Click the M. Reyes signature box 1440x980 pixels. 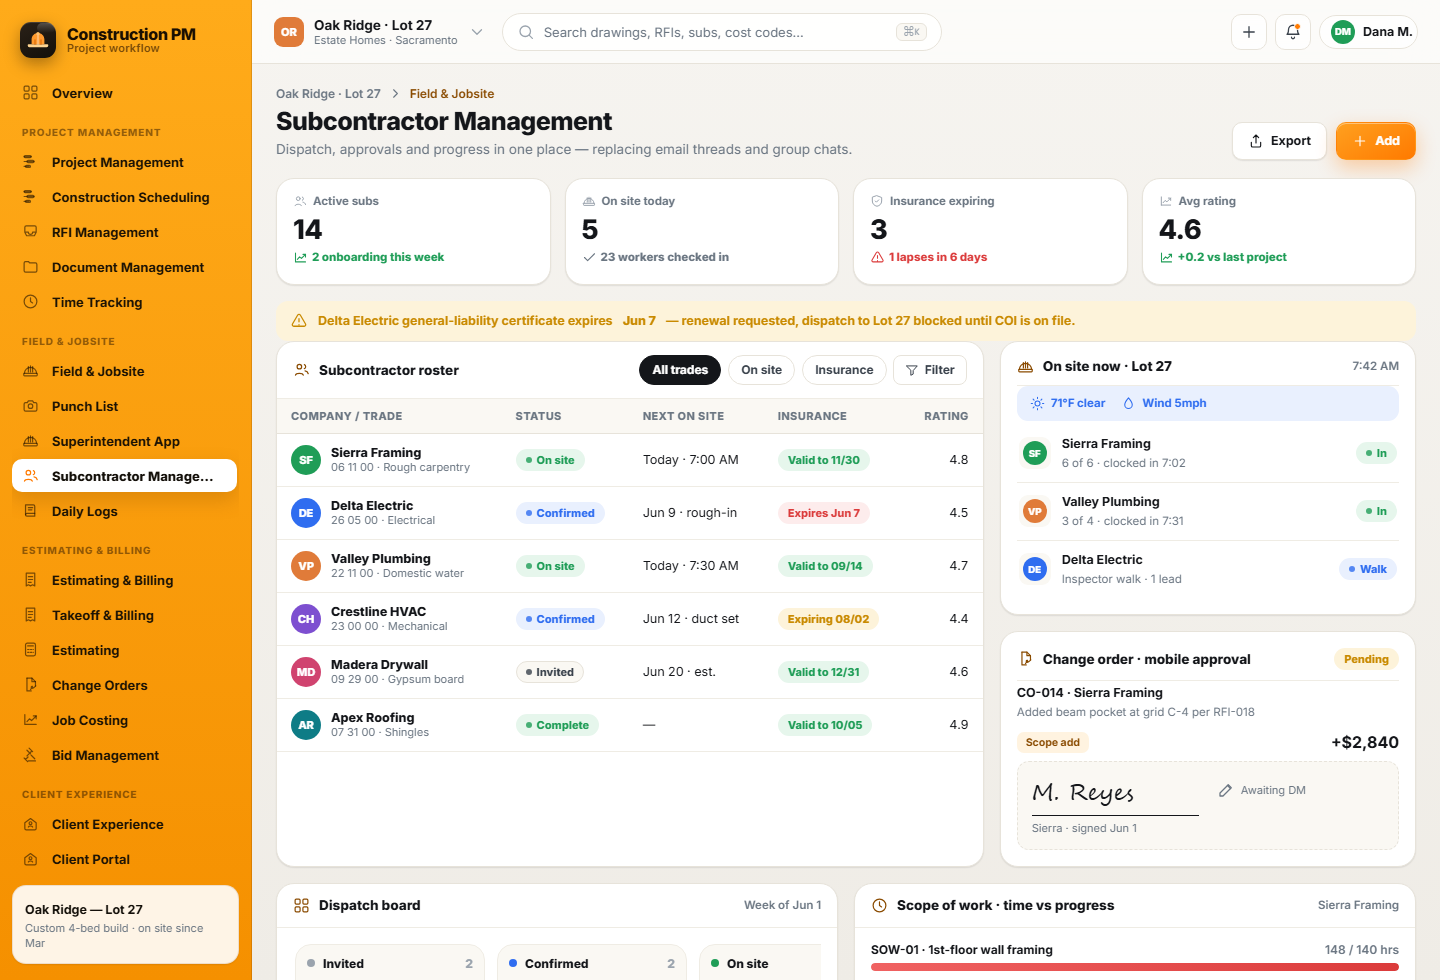1208,806
